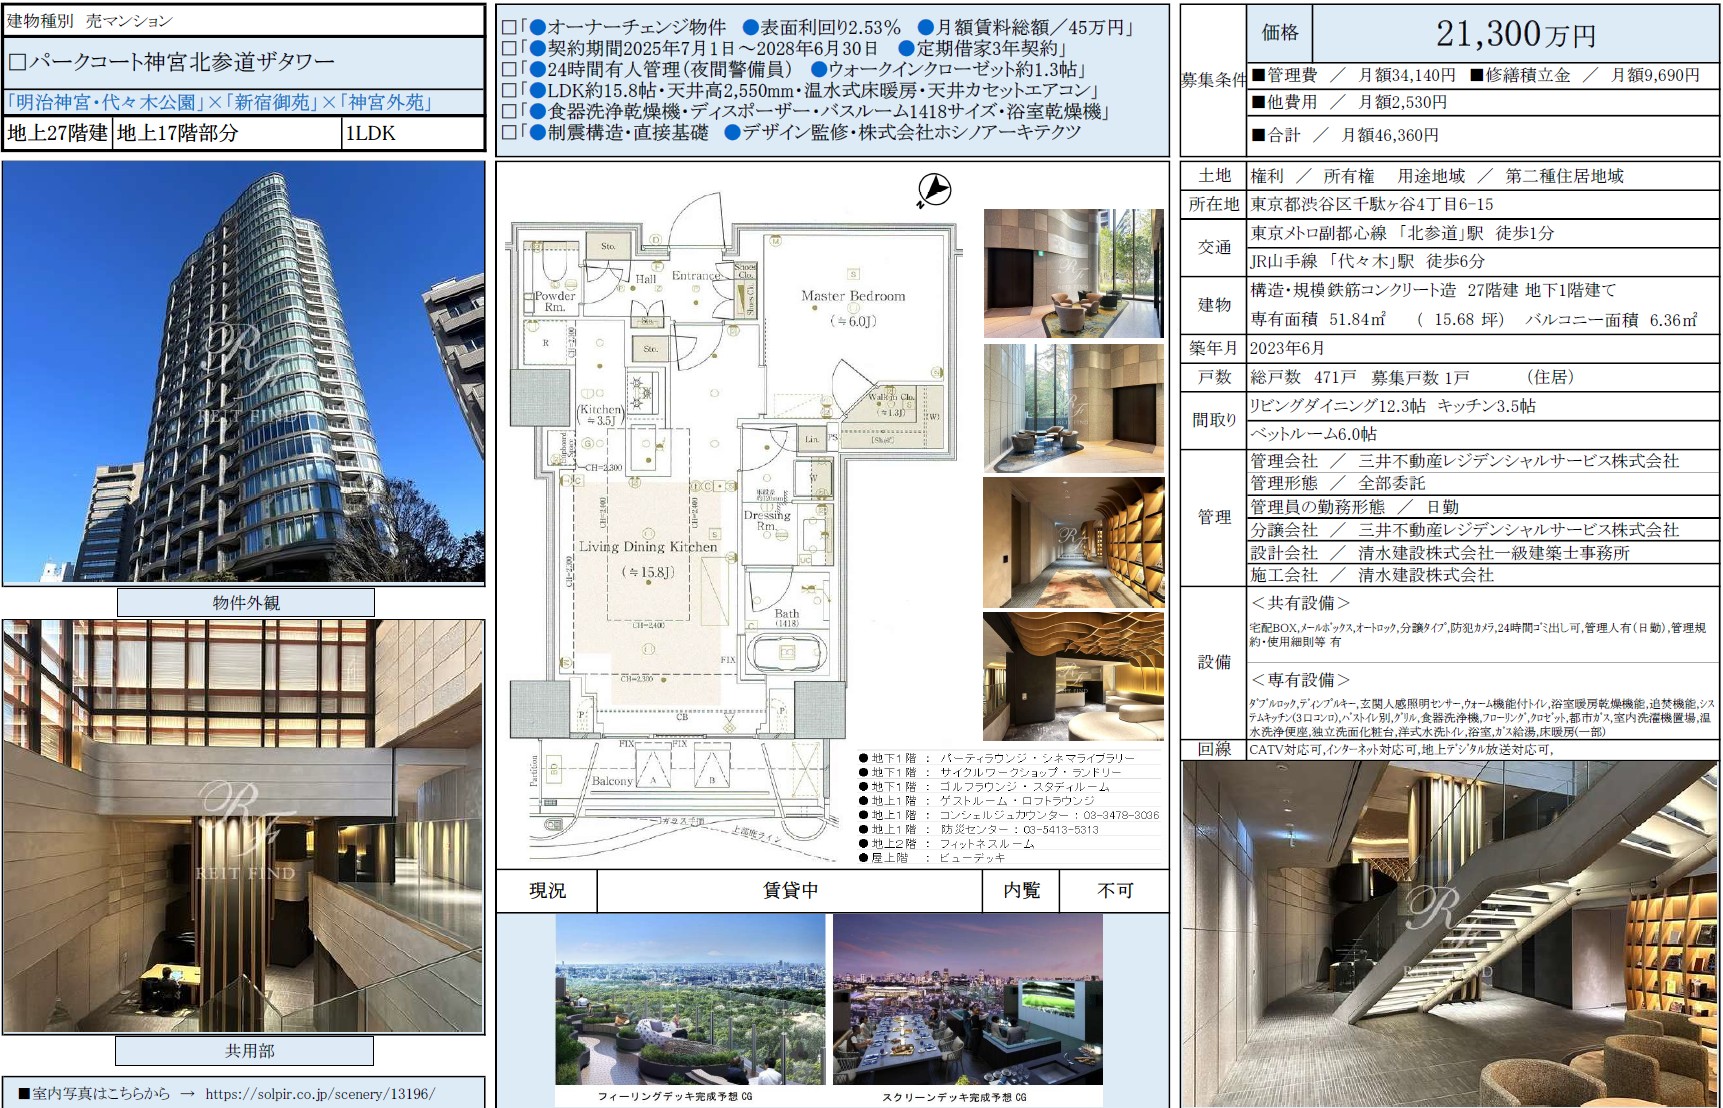
Task: Open the solpir.co.jp scenery URL link
Action: (320, 1093)
